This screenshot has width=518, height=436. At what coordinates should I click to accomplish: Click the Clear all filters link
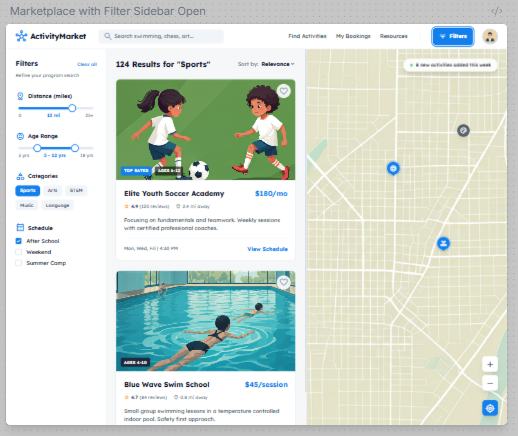point(87,64)
